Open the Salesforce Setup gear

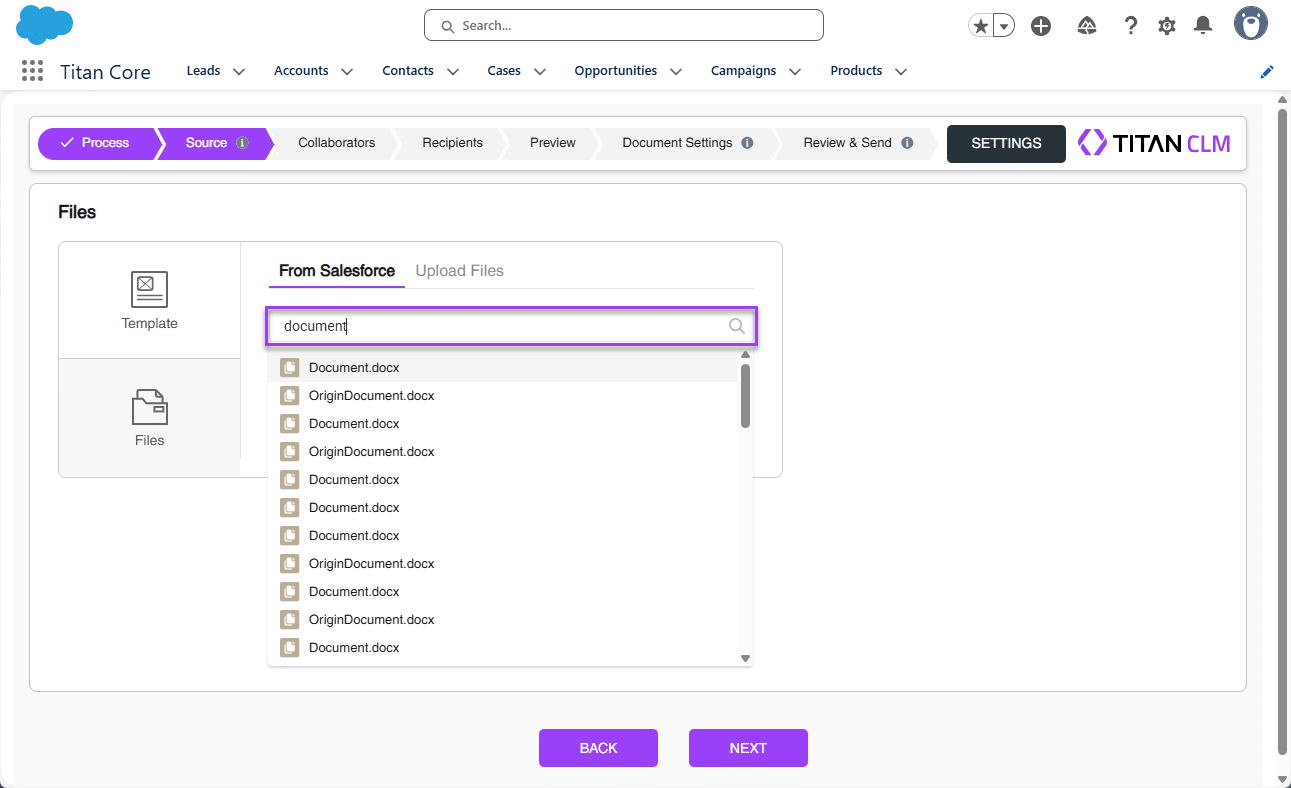[x=1166, y=25]
